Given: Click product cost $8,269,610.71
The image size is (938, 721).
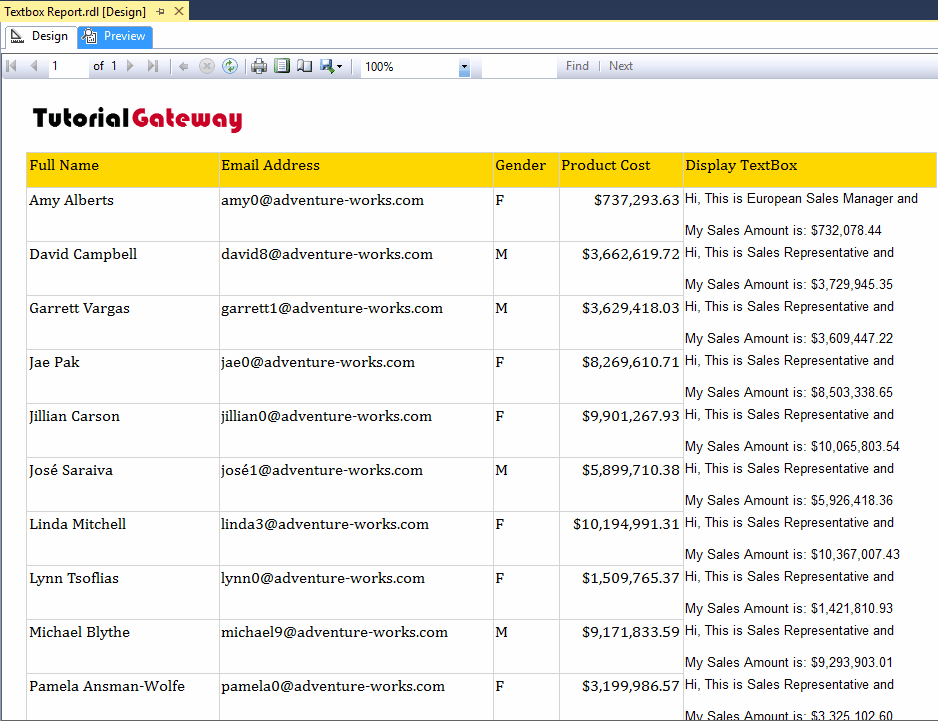Looking at the screenshot, I should [x=631, y=362].
